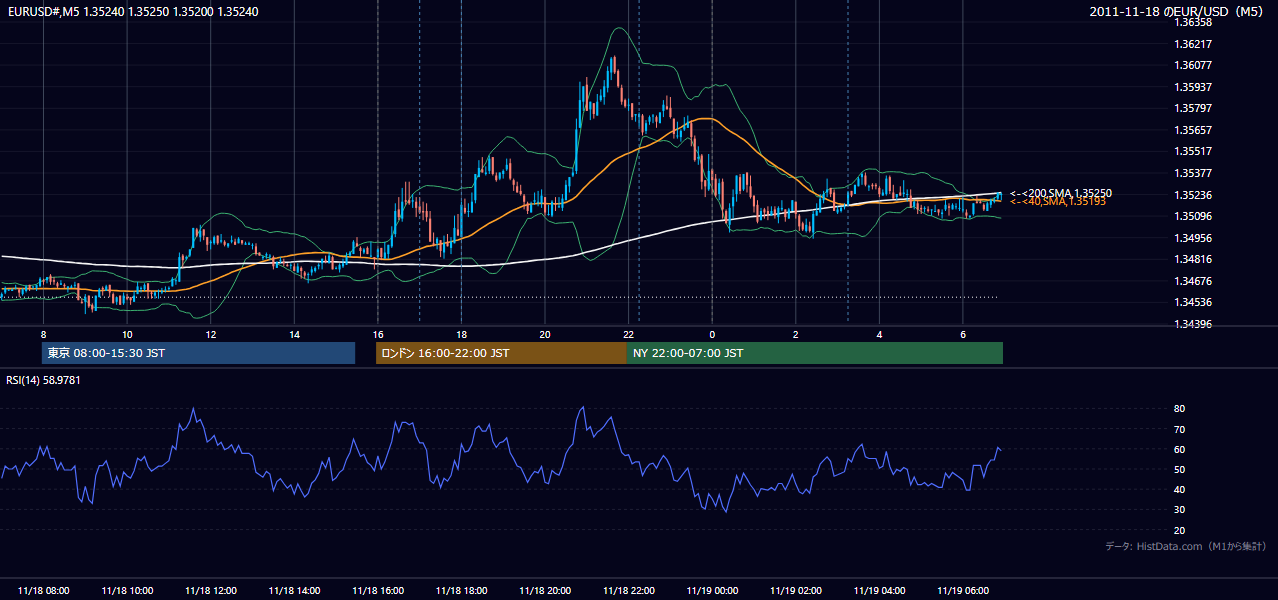
Task: Click the RSI scale value 40
Action: (1180, 489)
